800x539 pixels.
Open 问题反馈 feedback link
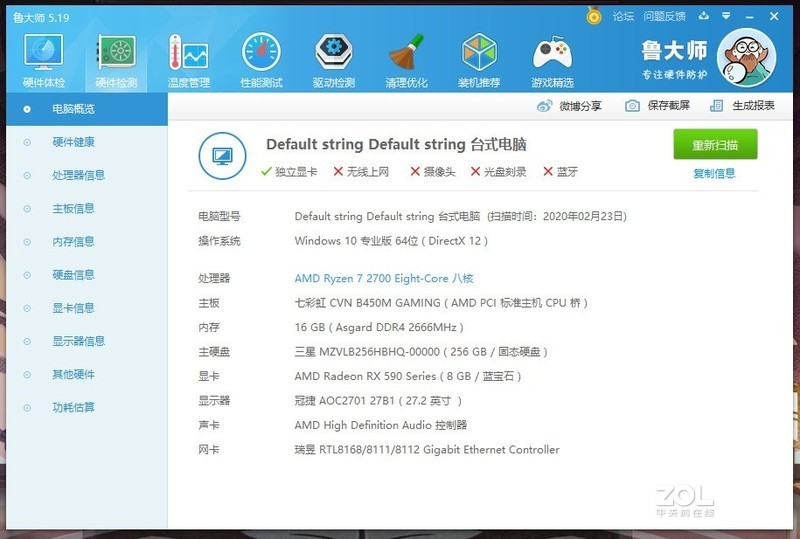point(664,16)
